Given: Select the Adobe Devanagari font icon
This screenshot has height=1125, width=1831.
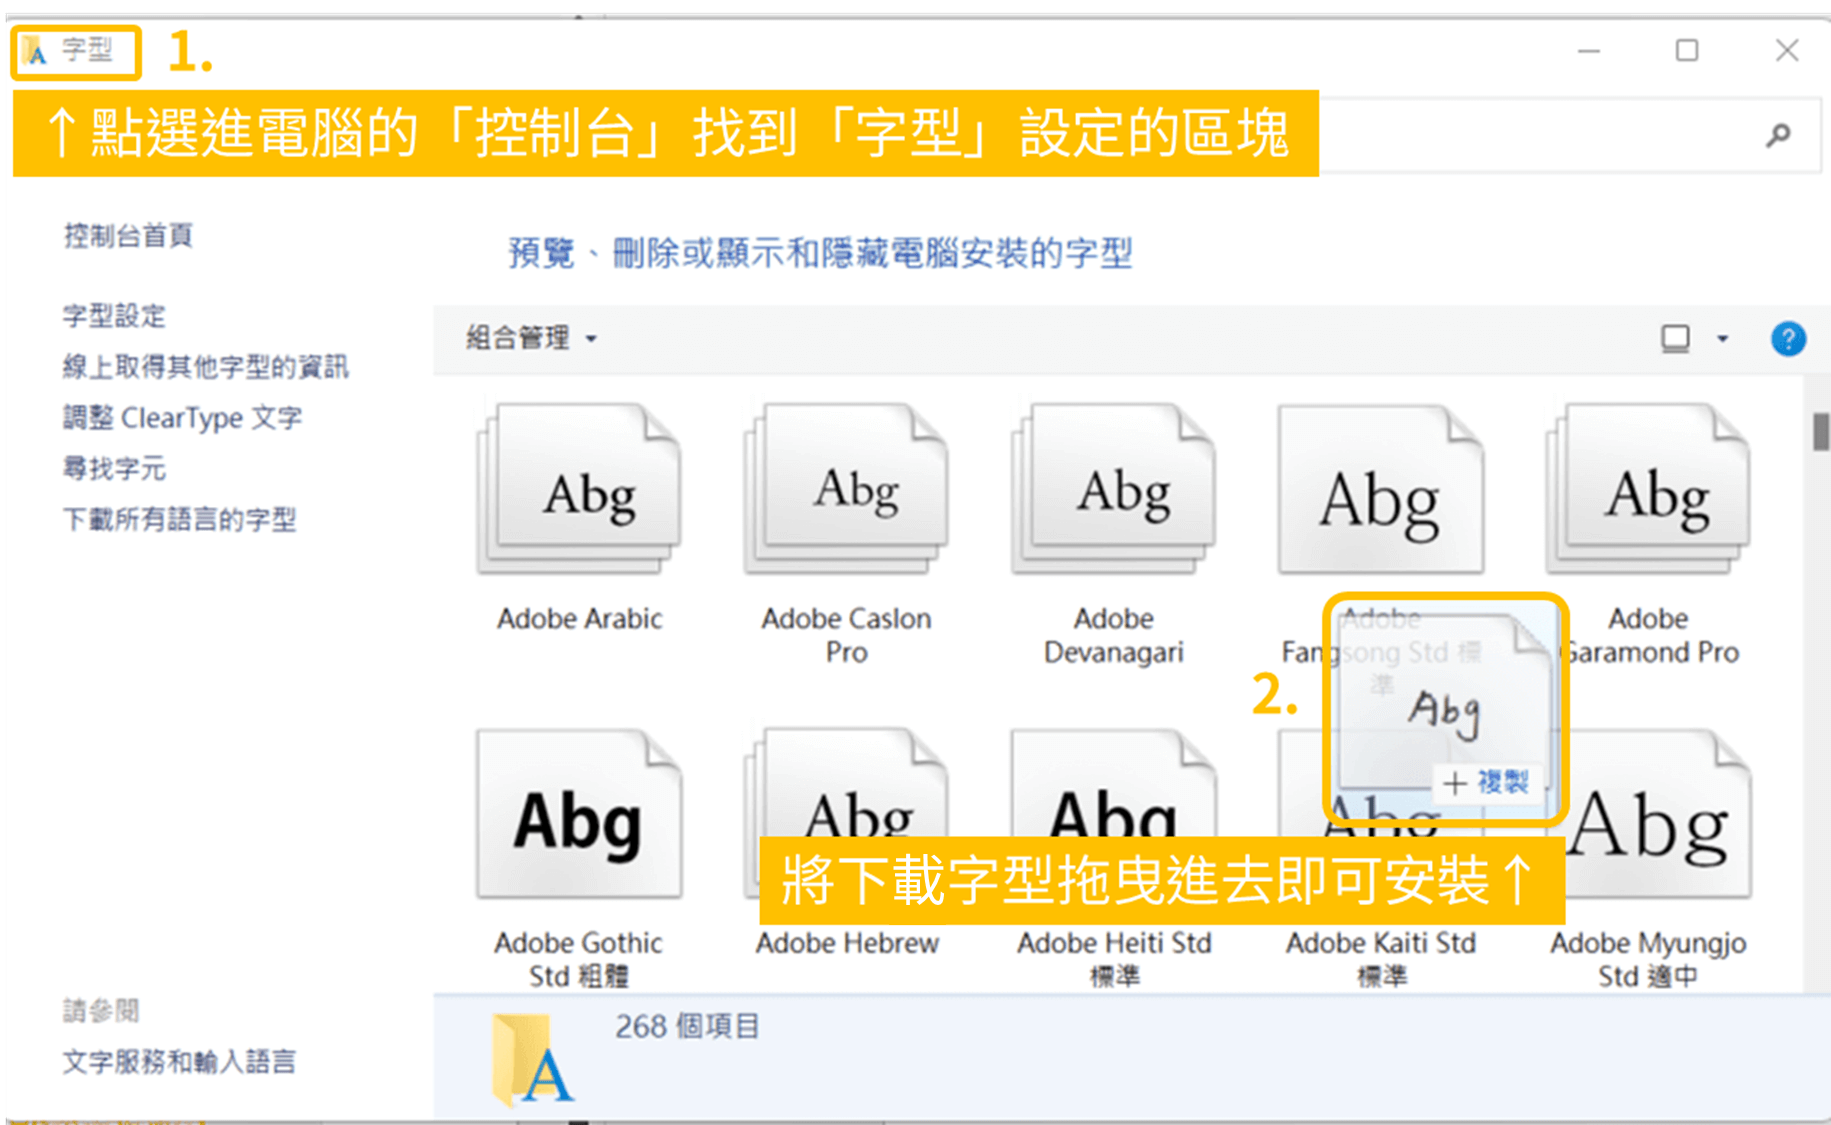Looking at the screenshot, I should click(x=1113, y=489).
